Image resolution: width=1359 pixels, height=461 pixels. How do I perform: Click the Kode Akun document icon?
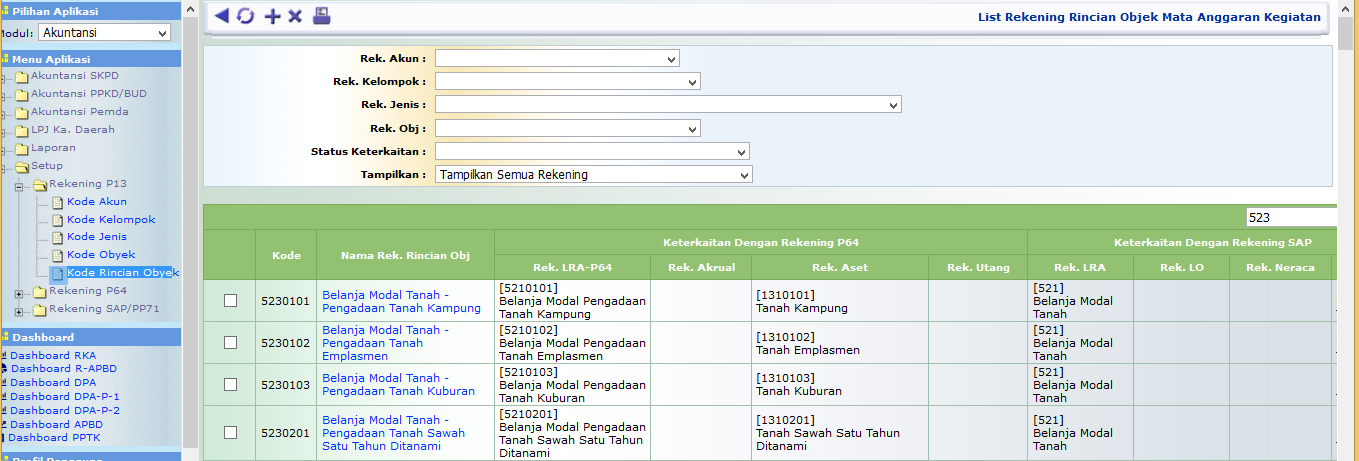[58, 202]
